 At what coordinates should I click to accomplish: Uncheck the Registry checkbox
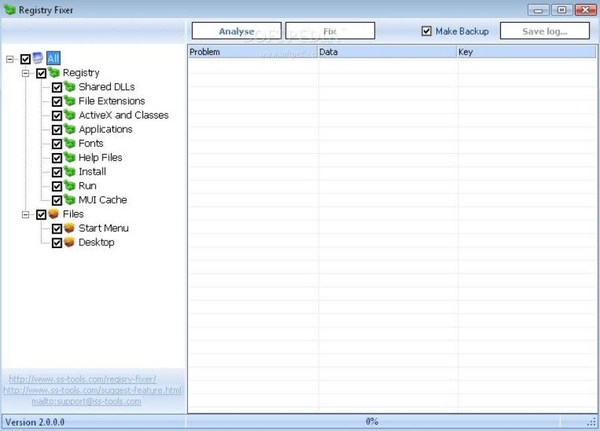[x=41, y=73]
